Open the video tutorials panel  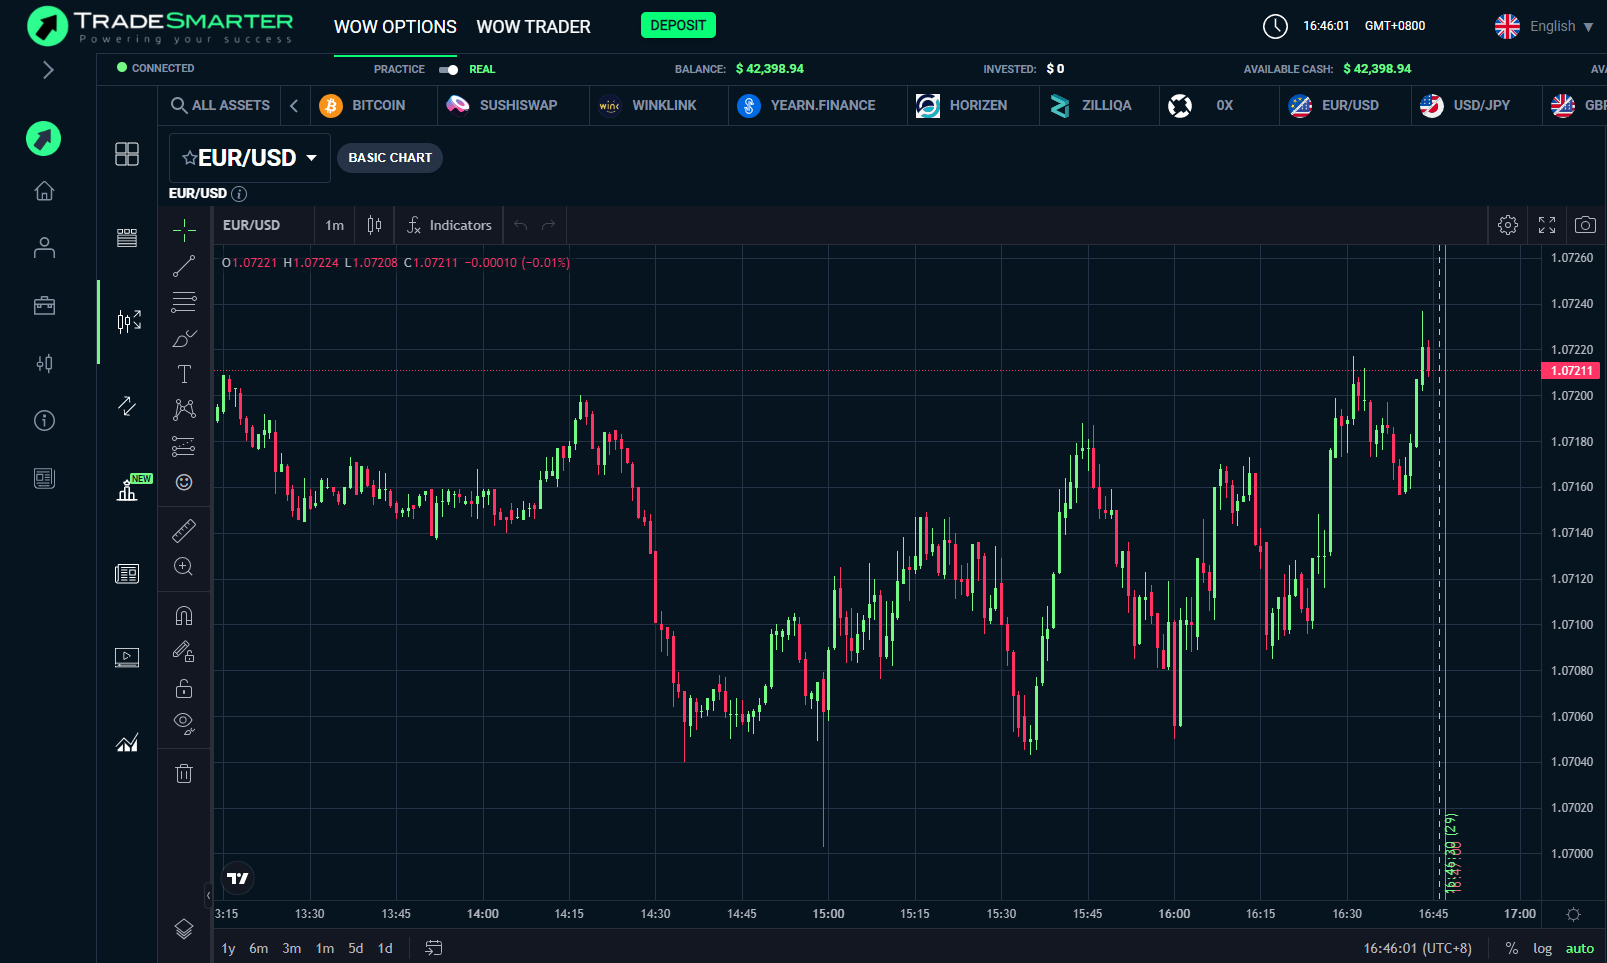[x=127, y=658]
